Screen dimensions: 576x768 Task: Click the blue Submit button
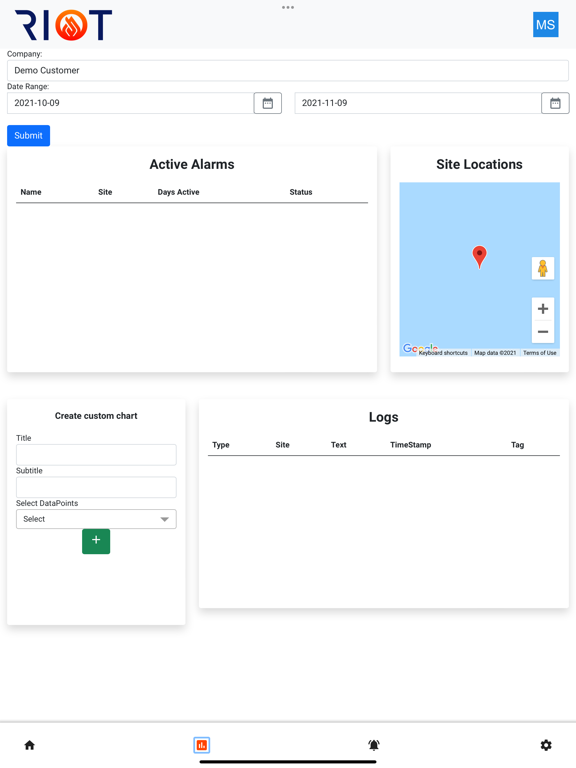28,136
